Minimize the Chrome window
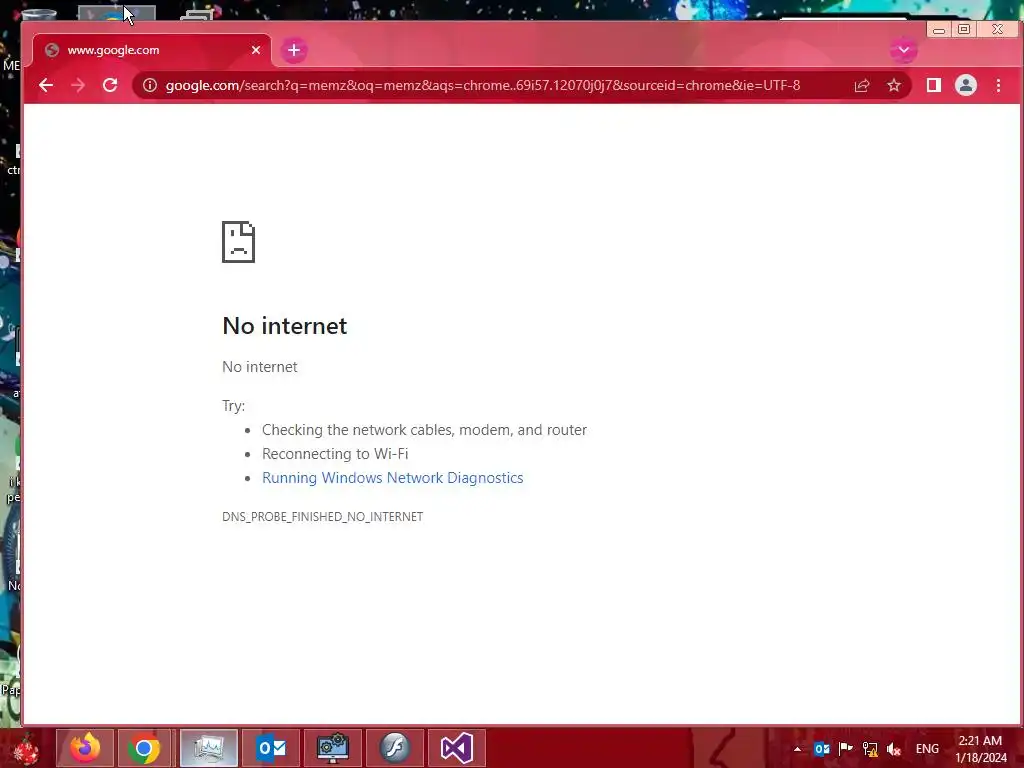Screen dimensions: 1024x768 pos(939,29)
